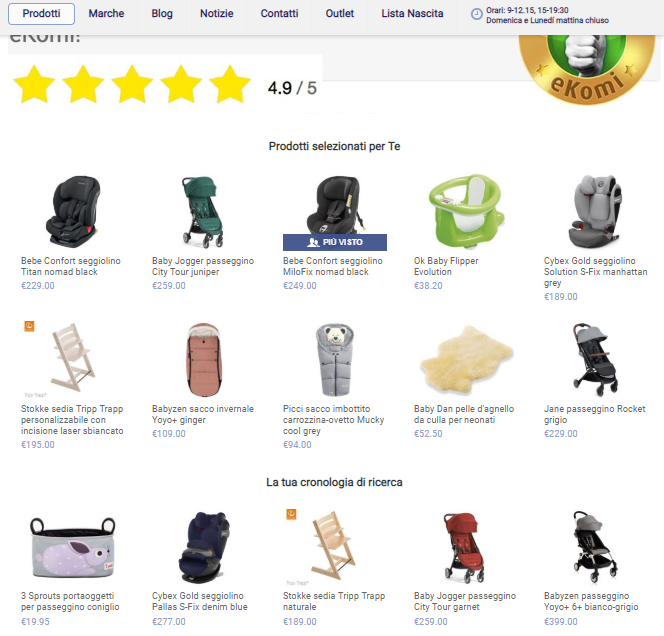The height and width of the screenshot is (636, 664).
Task: Open the Prodotti menu
Action: pos(42,14)
